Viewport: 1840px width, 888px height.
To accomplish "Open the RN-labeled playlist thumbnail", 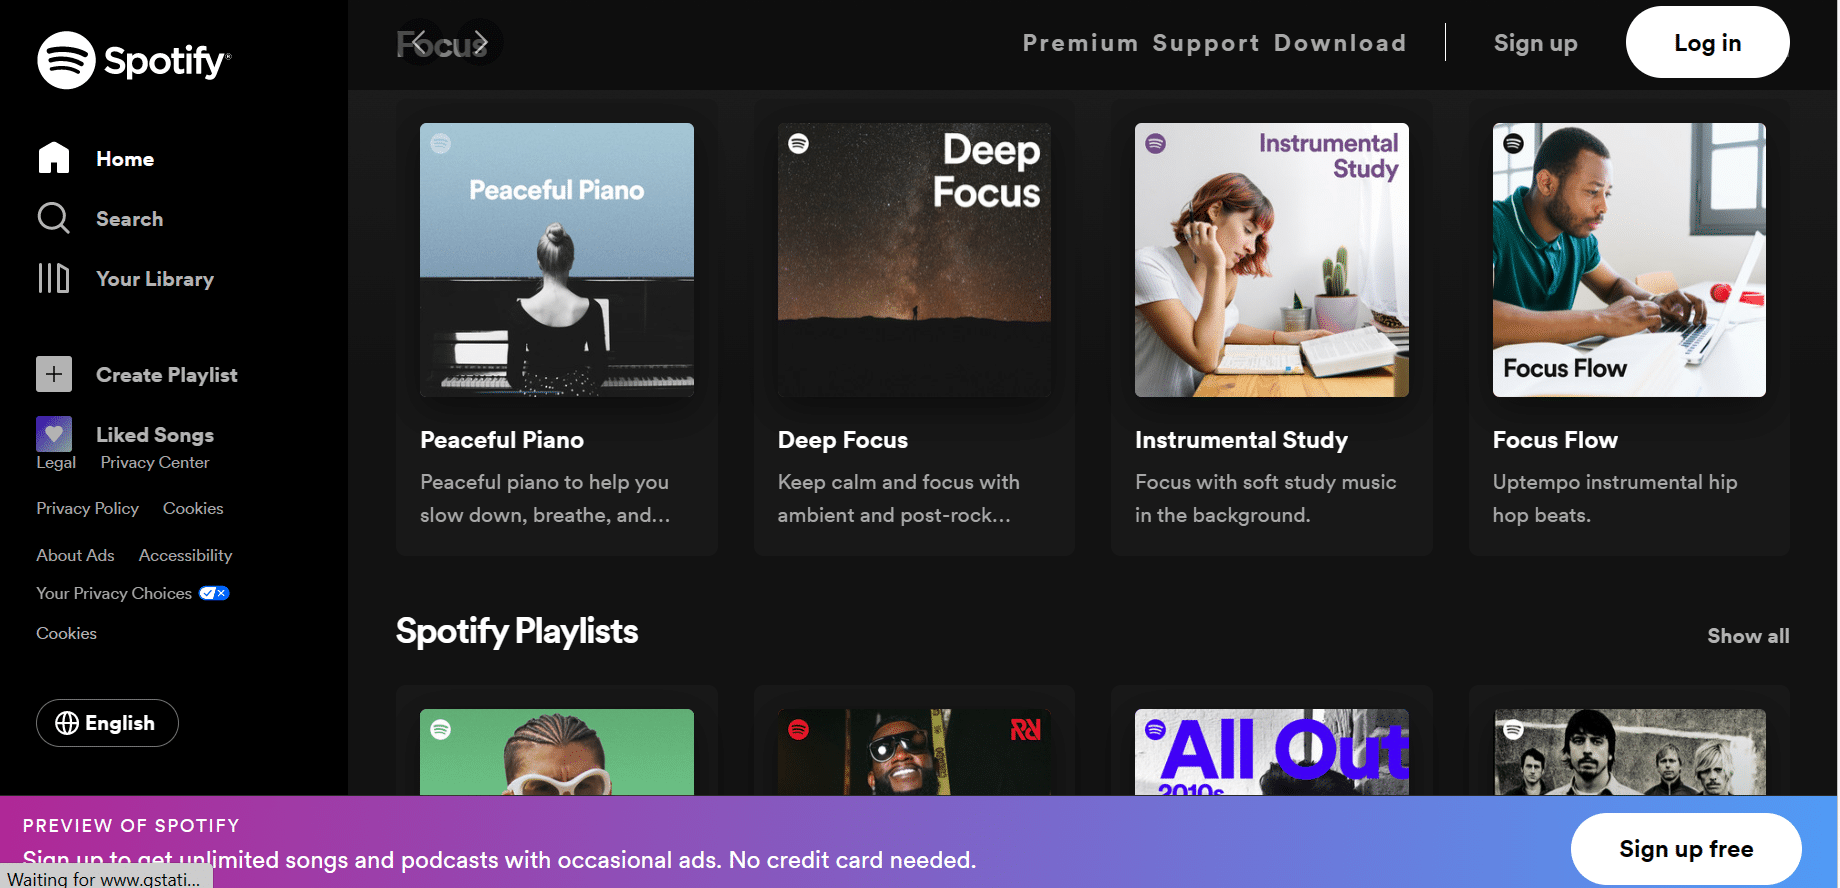I will 914,752.
